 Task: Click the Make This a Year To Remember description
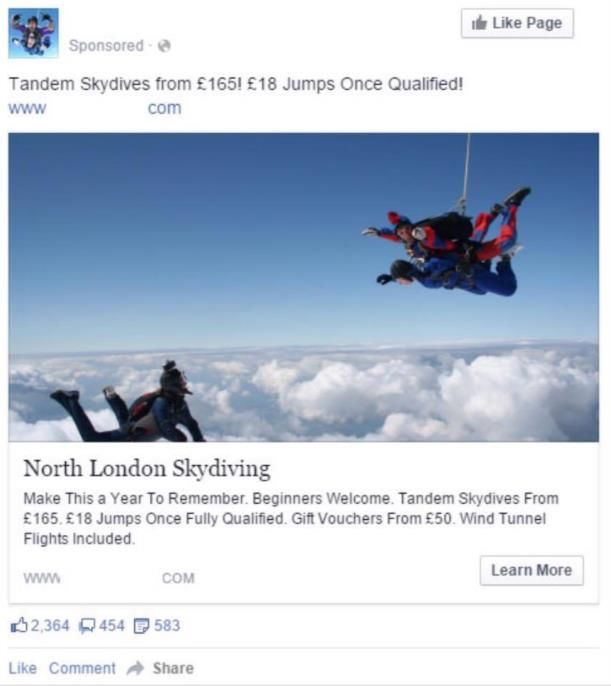[x=291, y=518]
